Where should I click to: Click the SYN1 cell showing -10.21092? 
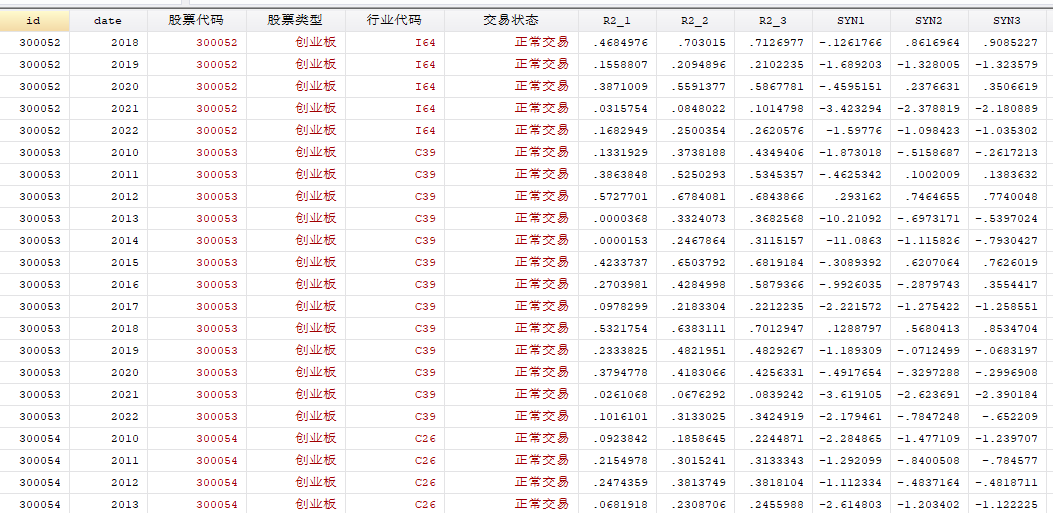853,218
